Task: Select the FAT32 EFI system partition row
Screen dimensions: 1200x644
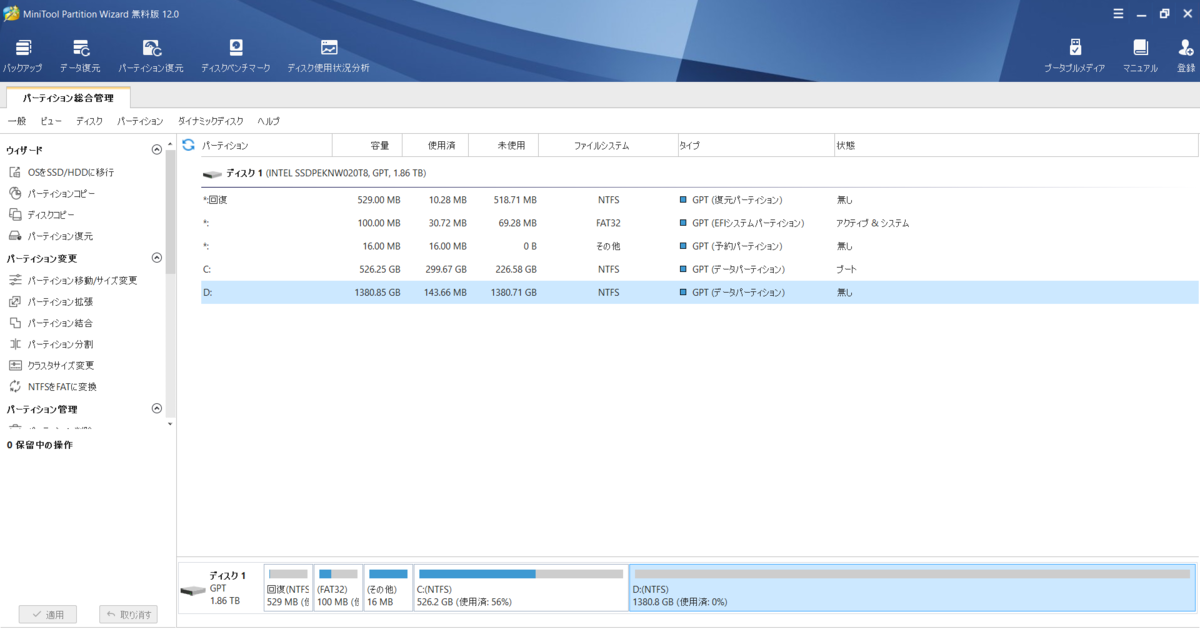Action: click(699, 223)
